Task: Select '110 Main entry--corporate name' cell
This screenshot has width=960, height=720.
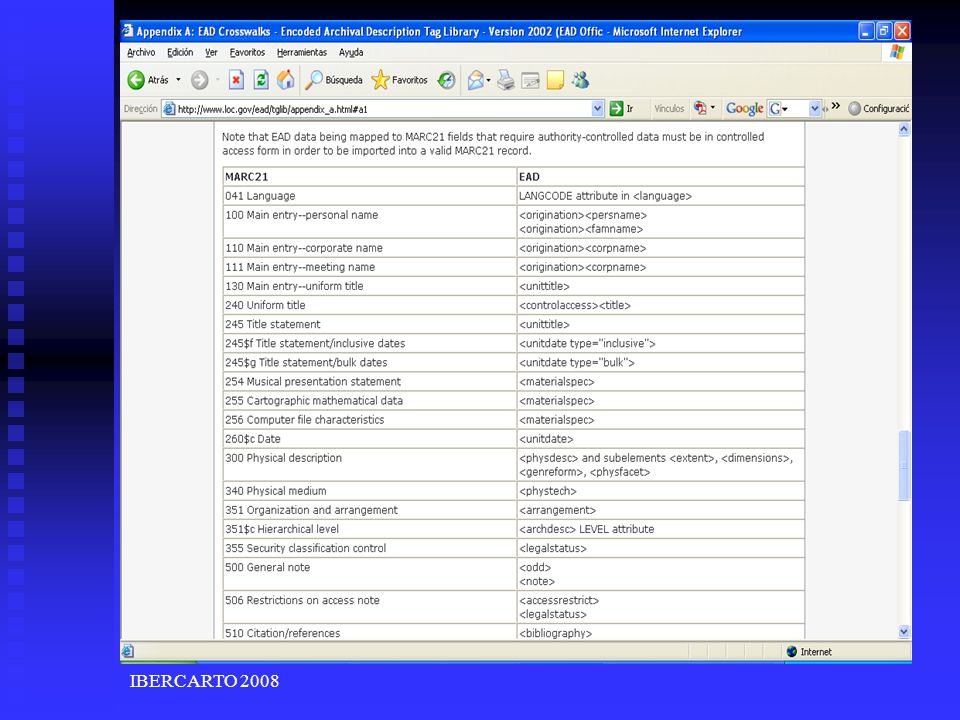Action: click(370, 248)
